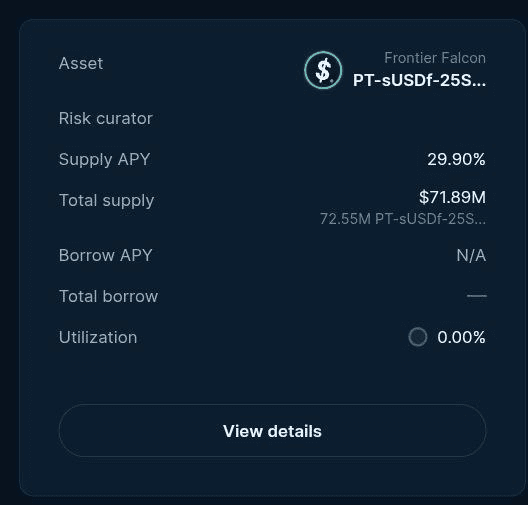Screen dimensions: 528x505
Task: Select the PT-sUSDf-25S... asset name
Action: [x=419, y=80]
